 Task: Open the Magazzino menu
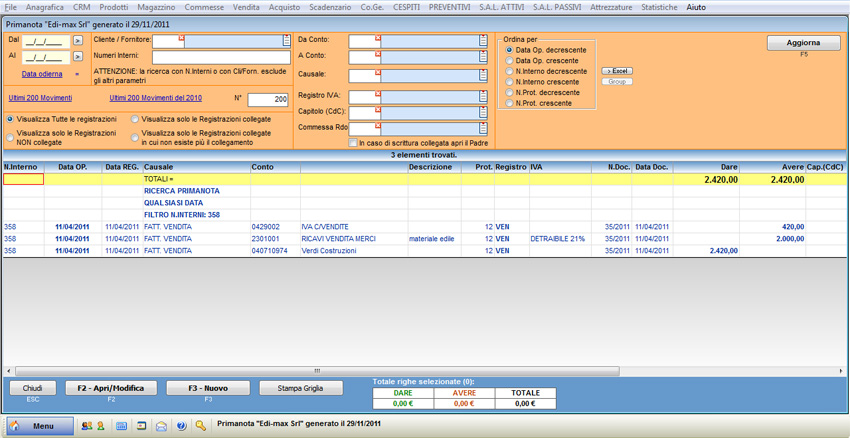pyautogui.click(x=156, y=7)
